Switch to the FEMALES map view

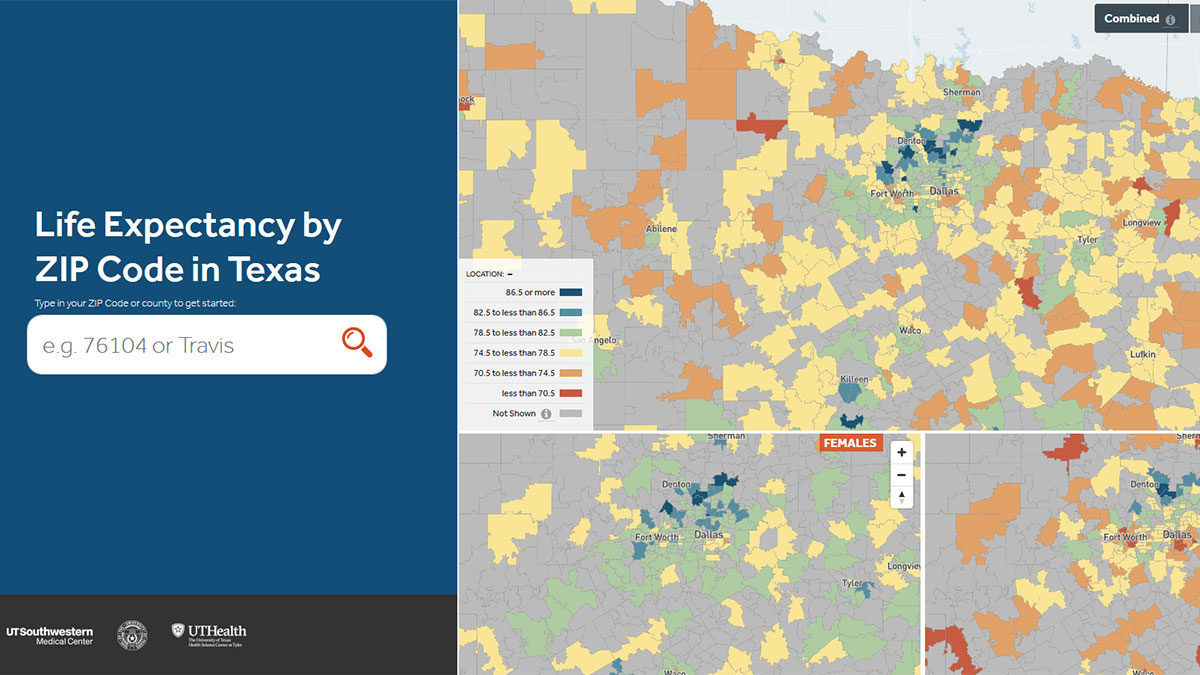(850, 443)
